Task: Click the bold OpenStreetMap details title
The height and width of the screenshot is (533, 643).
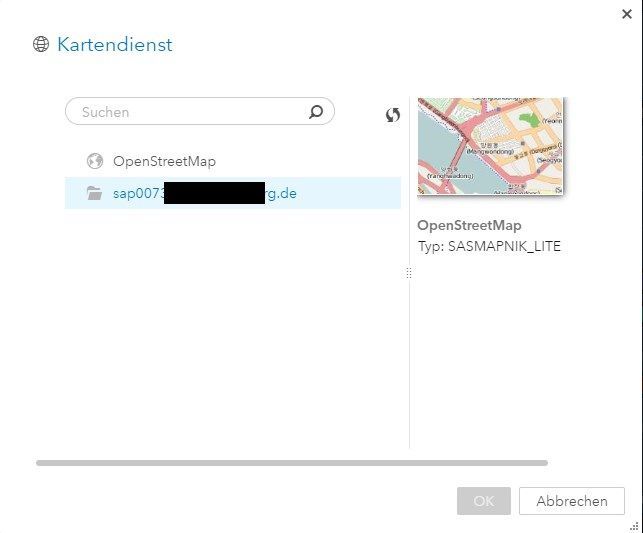Action: pyautogui.click(x=469, y=225)
